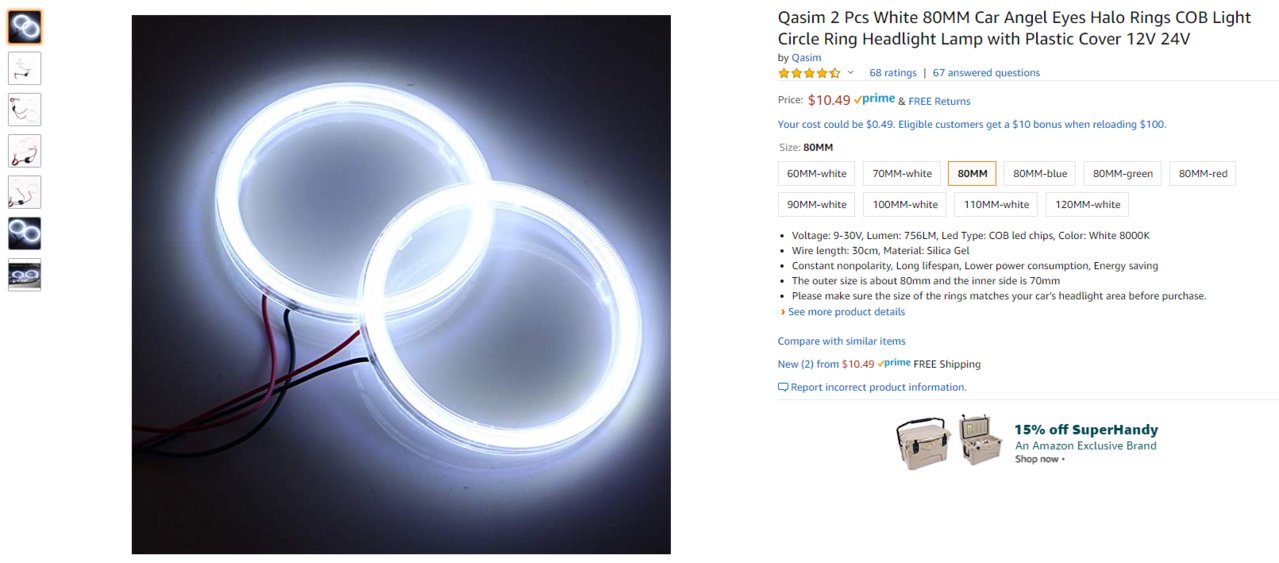The width and height of the screenshot is (1279, 563).
Task: Click the Qasim brand link
Action: point(806,58)
